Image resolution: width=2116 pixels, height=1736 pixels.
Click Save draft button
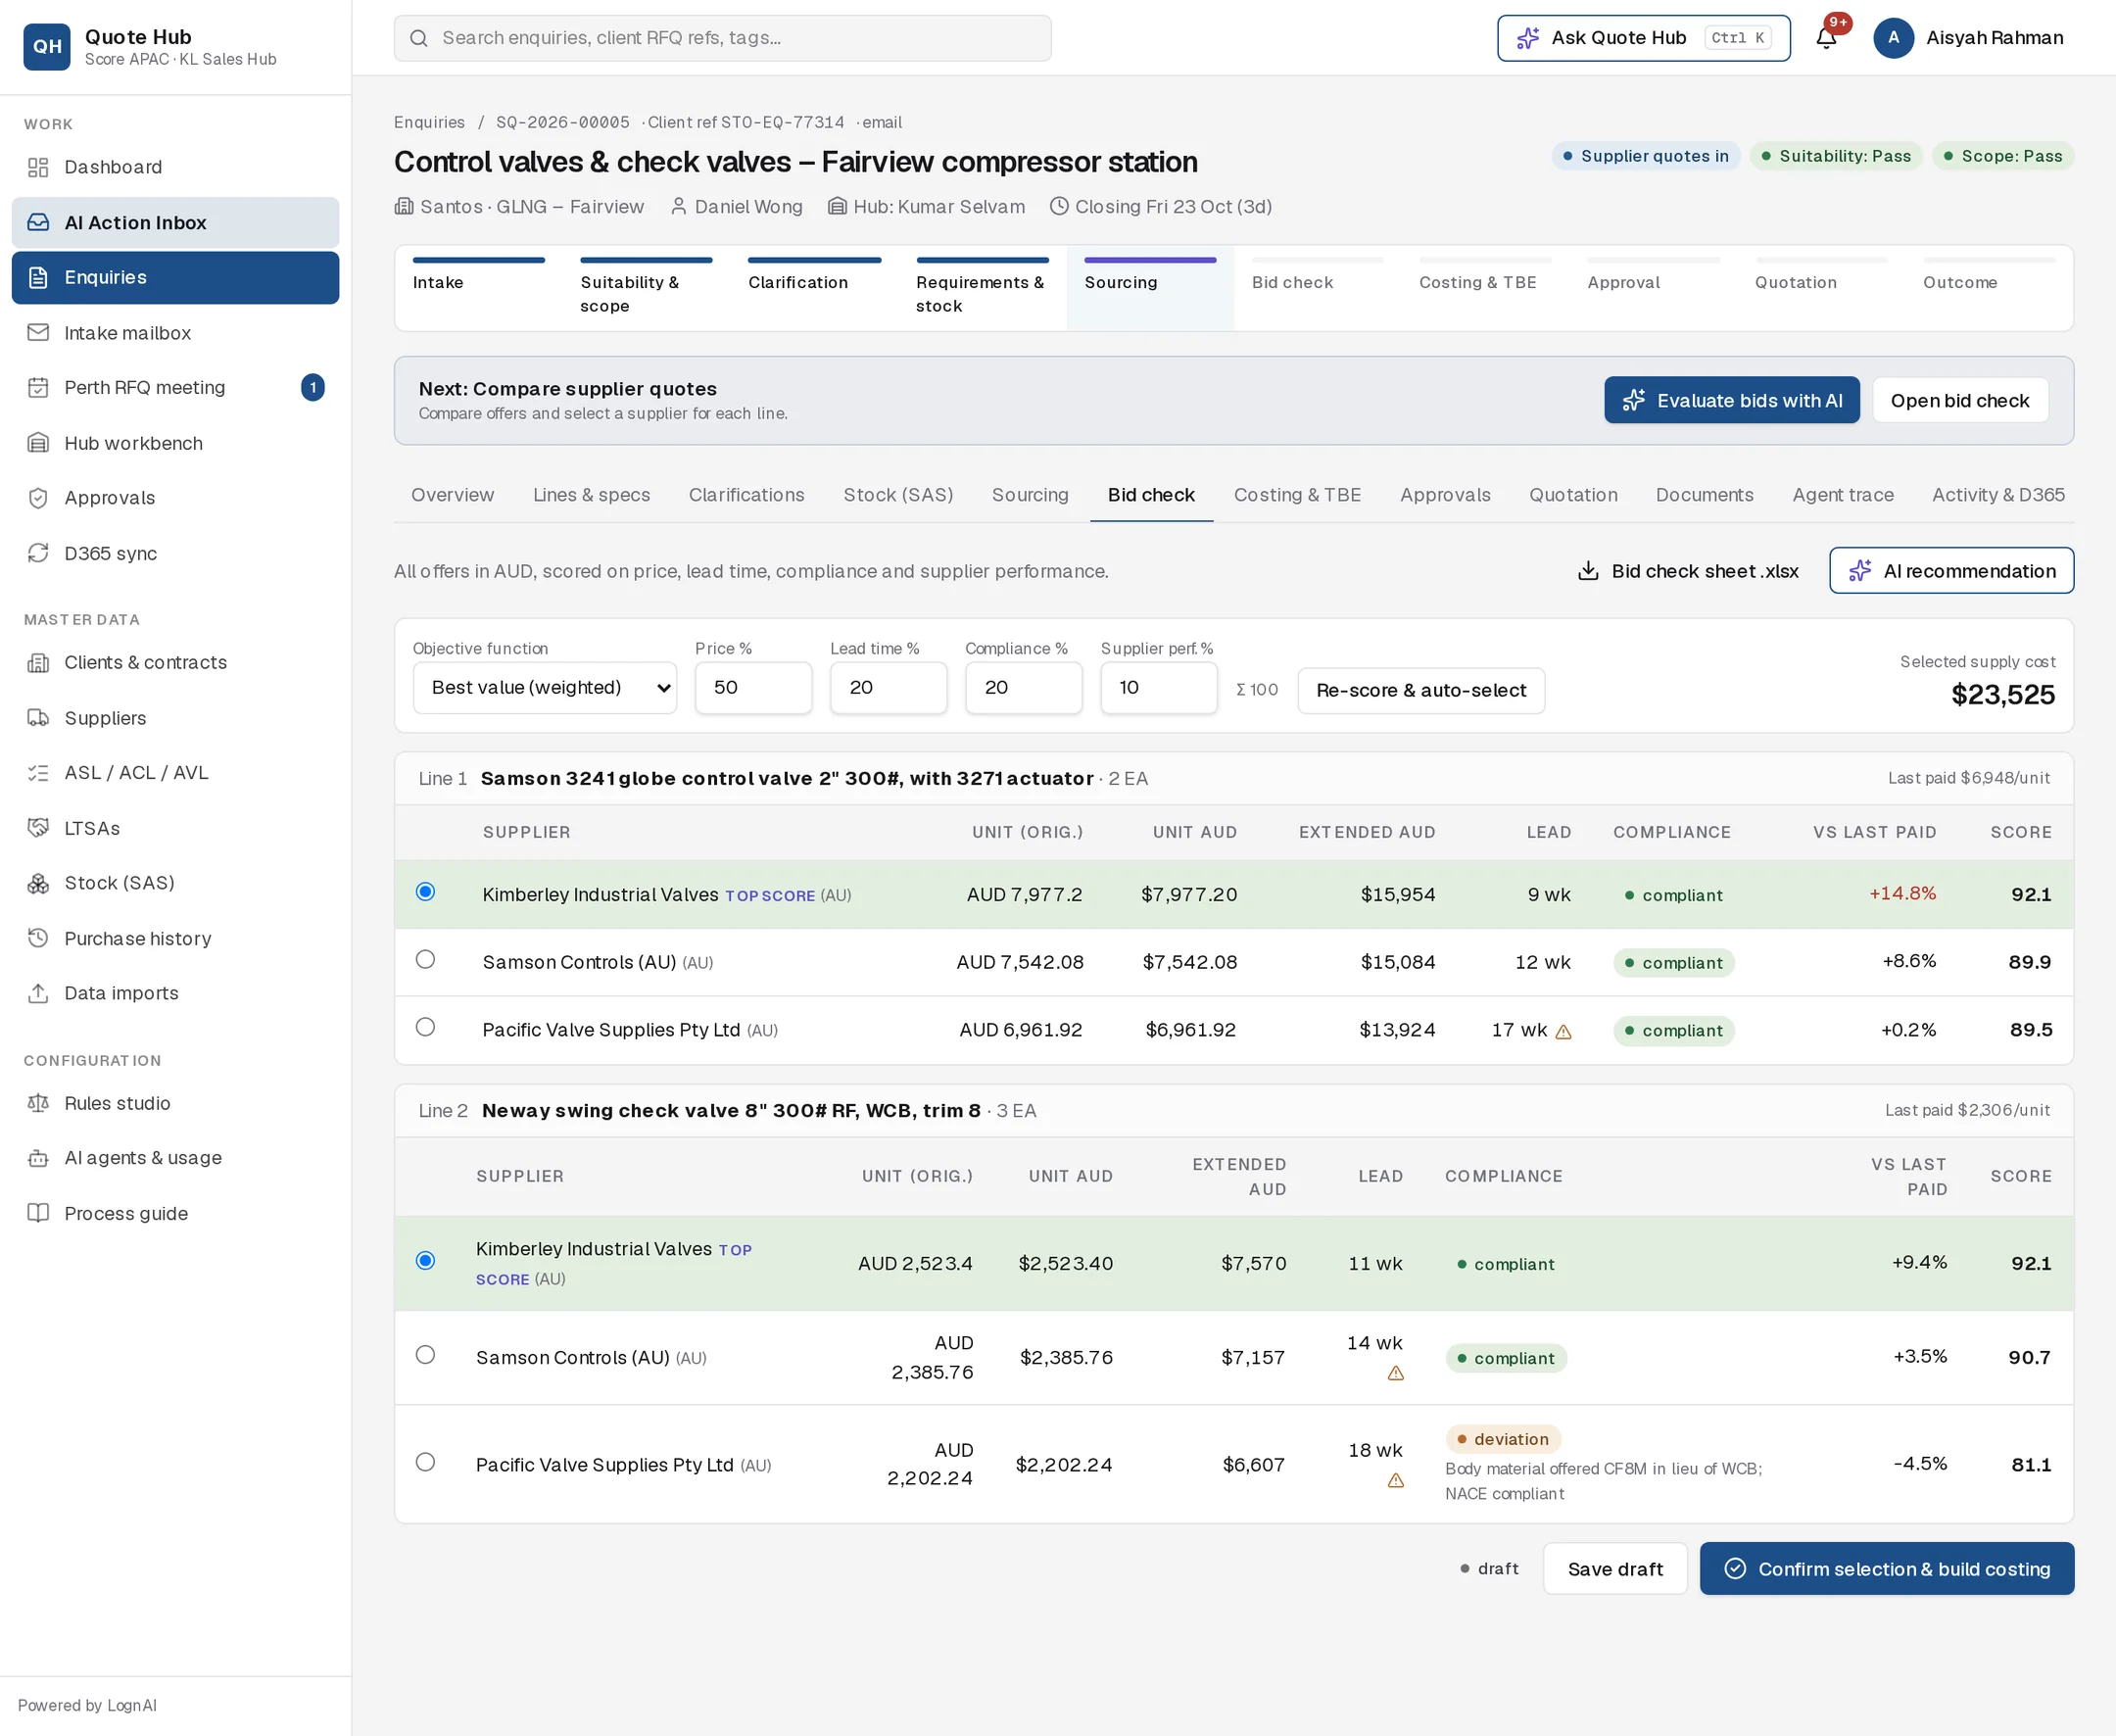(x=1615, y=1569)
